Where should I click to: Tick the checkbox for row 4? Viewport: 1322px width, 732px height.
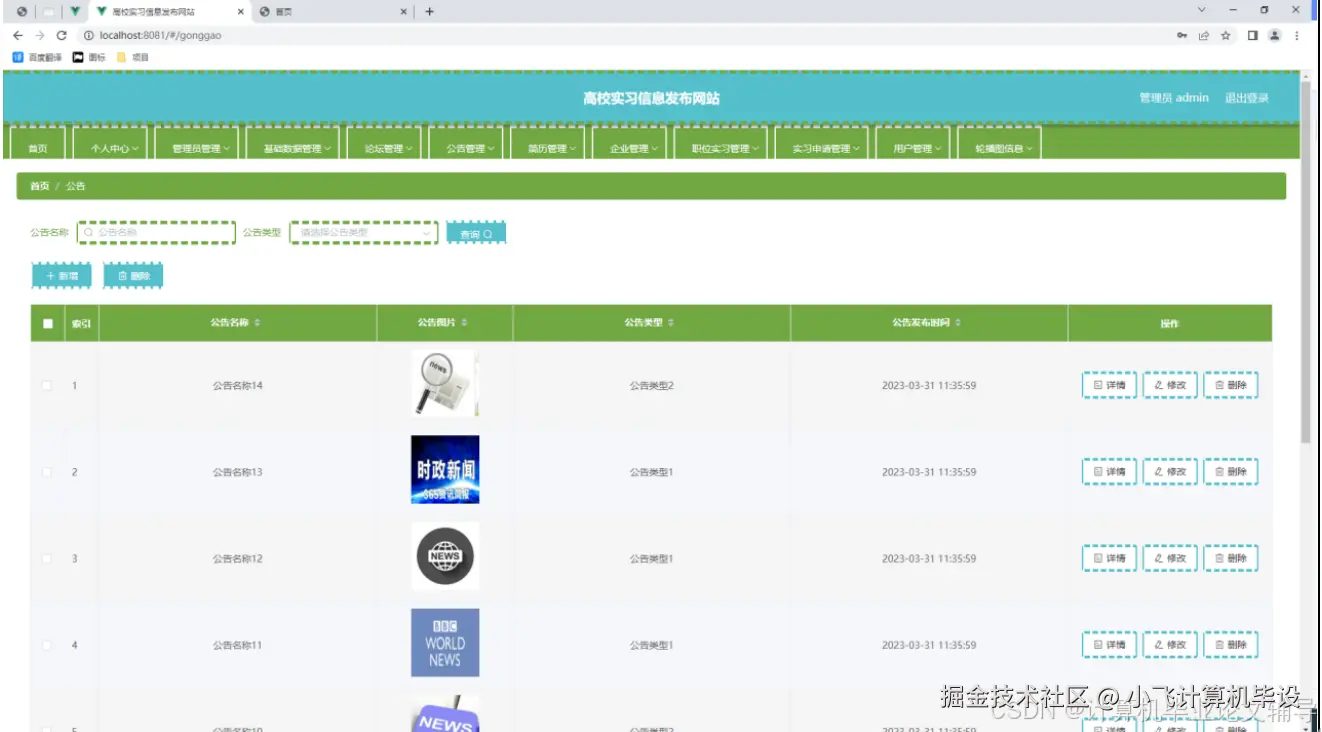pyautogui.click(x=47, y=645)
